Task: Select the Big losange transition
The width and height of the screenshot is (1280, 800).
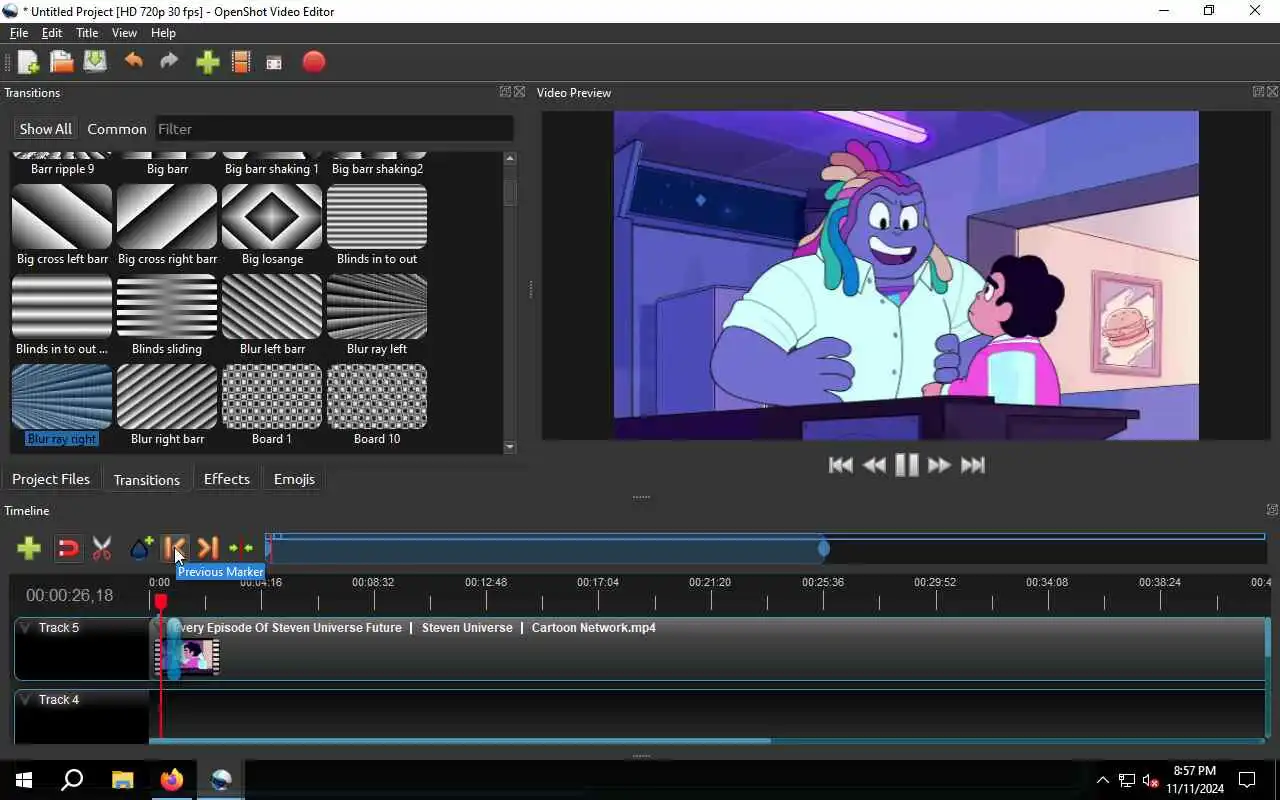Action: click(272, 226)
